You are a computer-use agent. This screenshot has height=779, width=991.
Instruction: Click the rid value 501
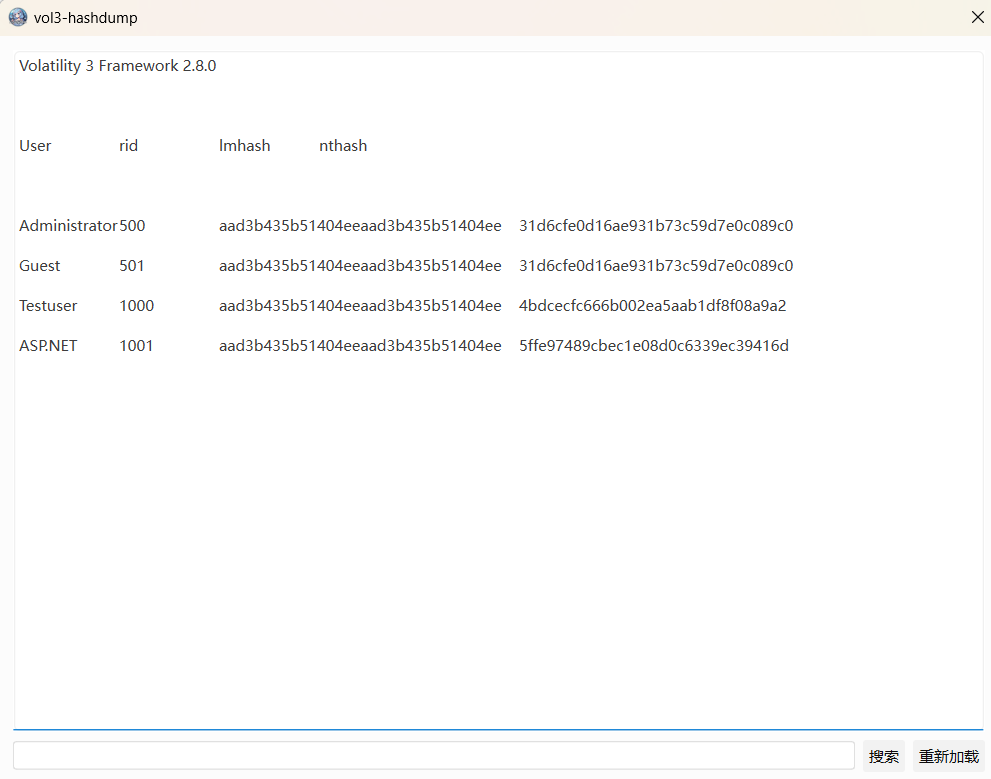tap(131, 265)
